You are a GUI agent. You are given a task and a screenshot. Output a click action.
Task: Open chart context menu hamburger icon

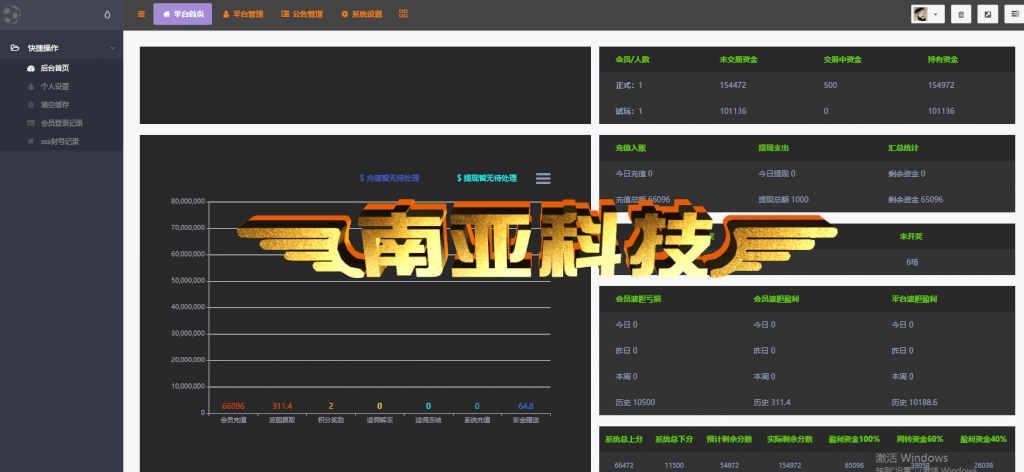[x=543, y=178]
